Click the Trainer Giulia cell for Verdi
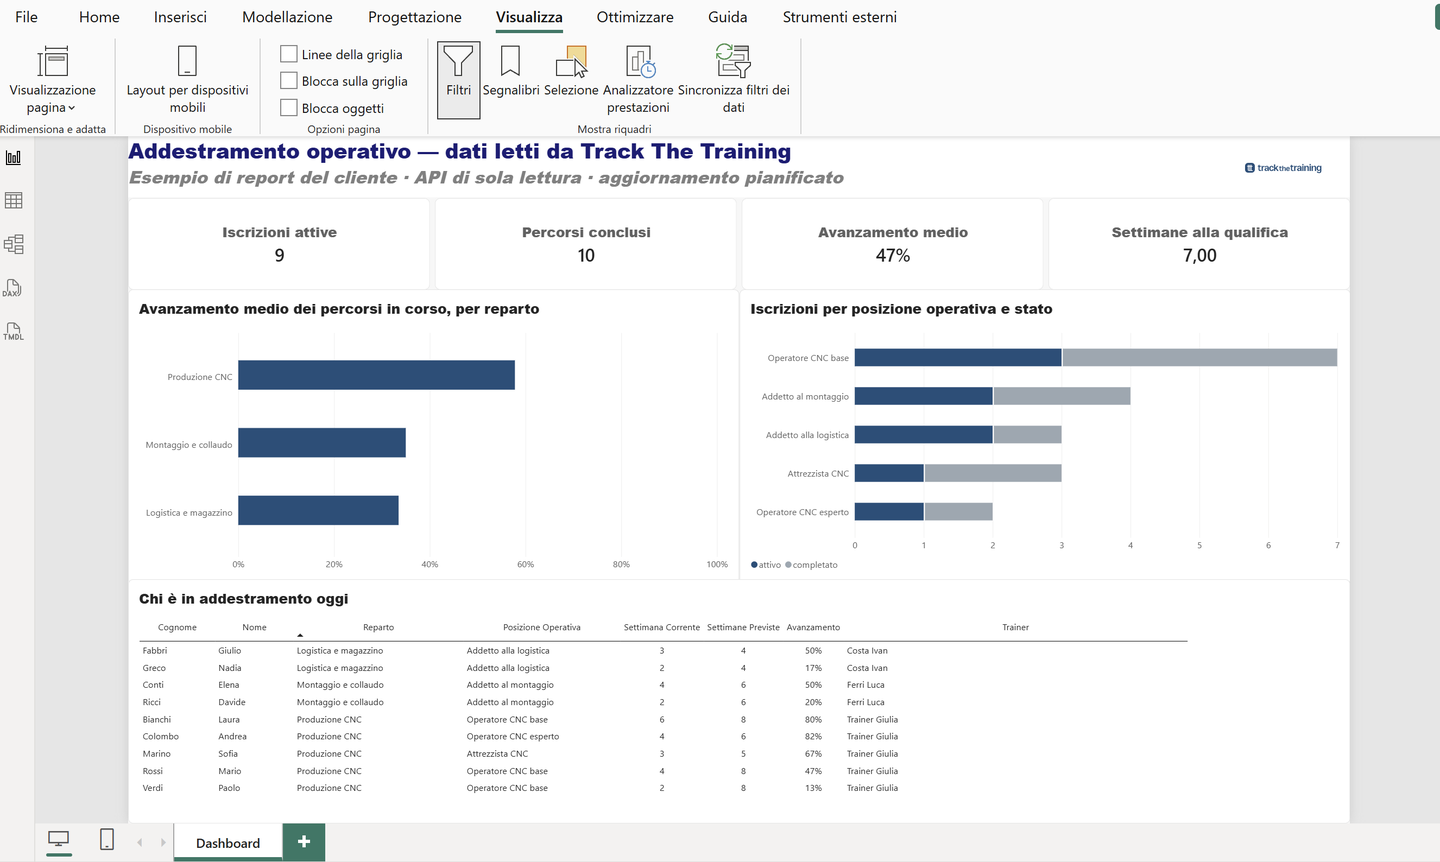Viewport: 1440px width, 862px height. 872,788
